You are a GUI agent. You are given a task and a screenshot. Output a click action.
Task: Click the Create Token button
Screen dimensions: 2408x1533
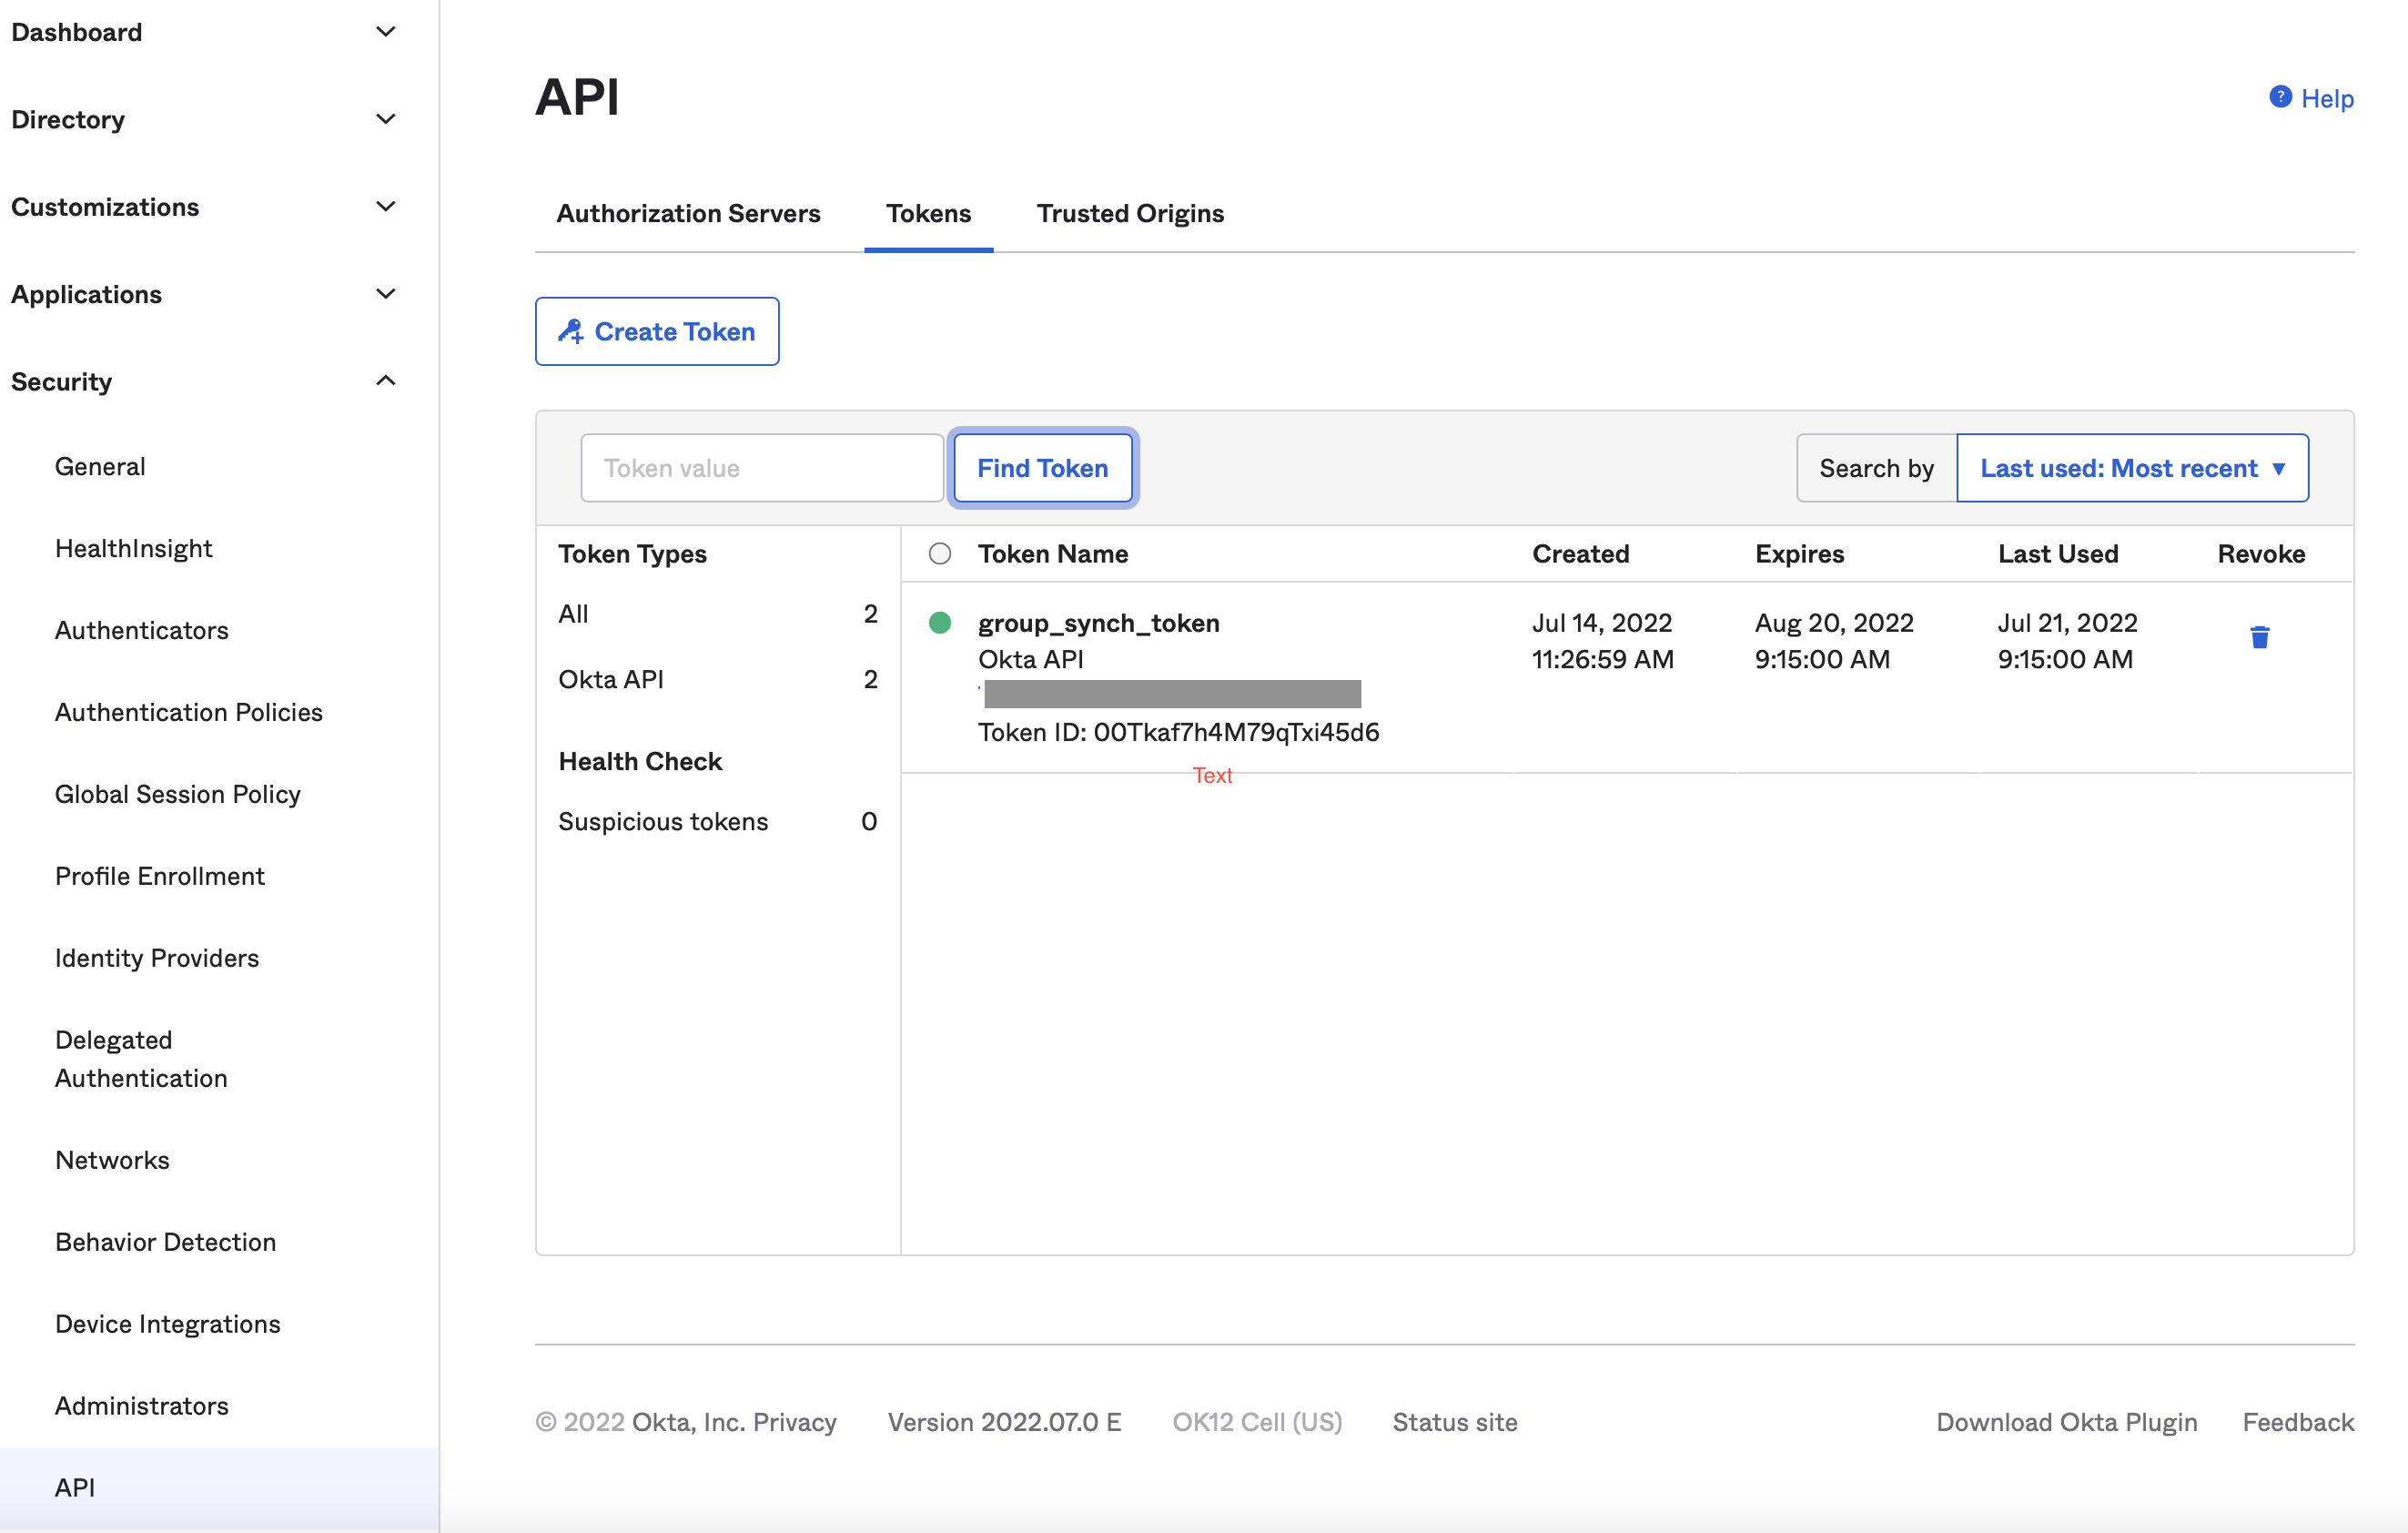[x=656, y=330]
